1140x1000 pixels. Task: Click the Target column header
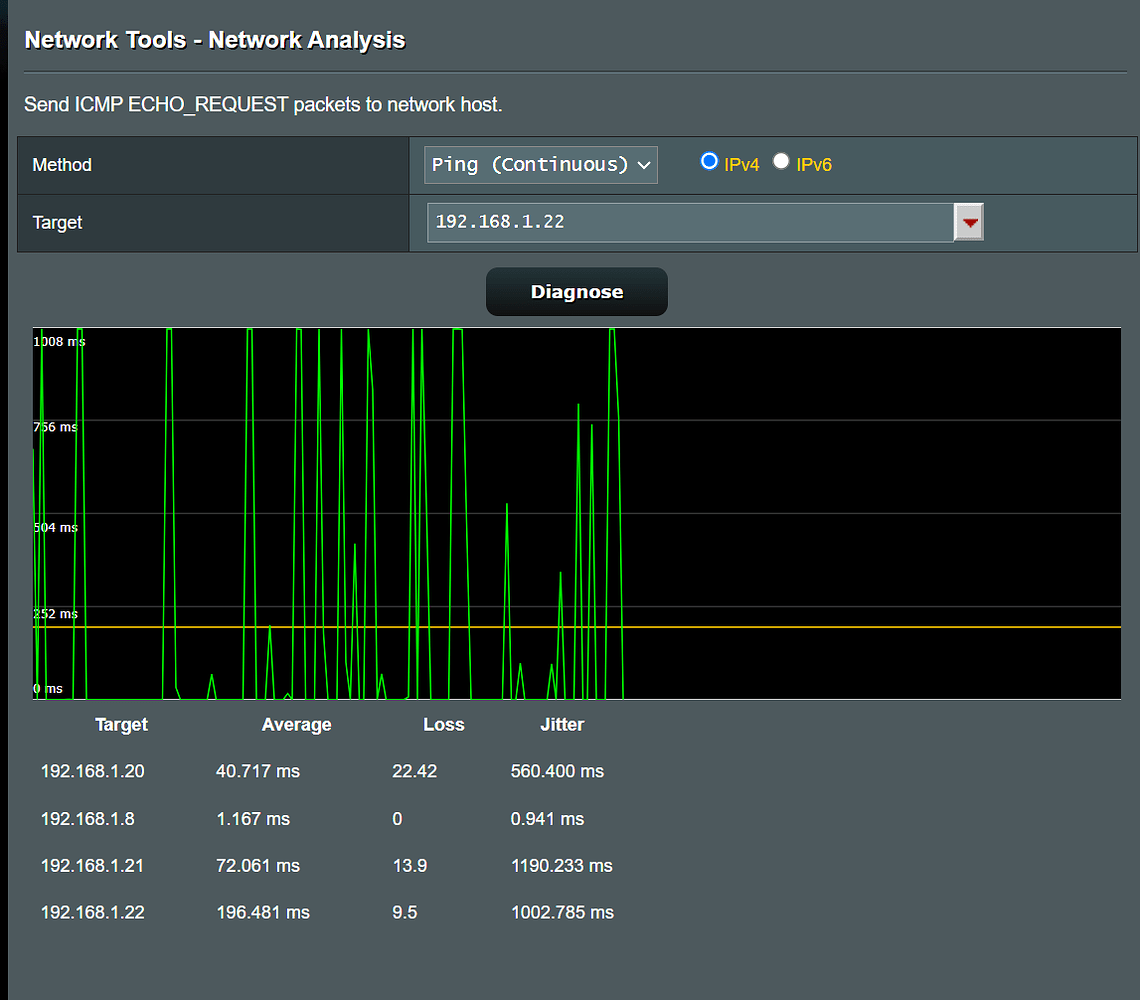tap(121, 724)
